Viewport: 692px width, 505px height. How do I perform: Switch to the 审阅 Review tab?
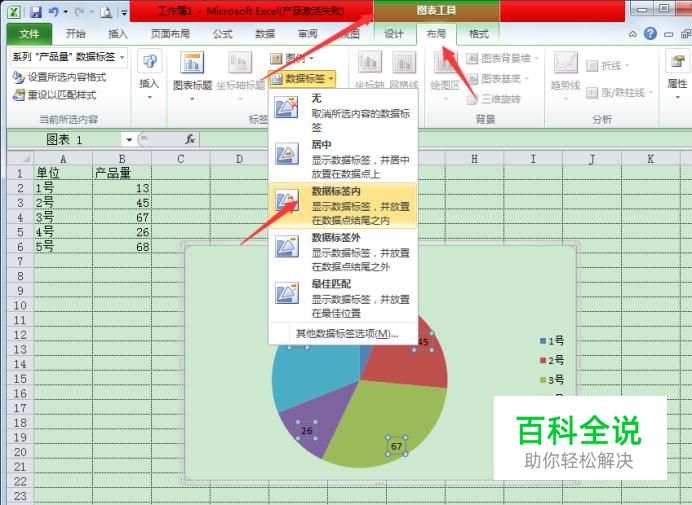[x=308, y=34]
